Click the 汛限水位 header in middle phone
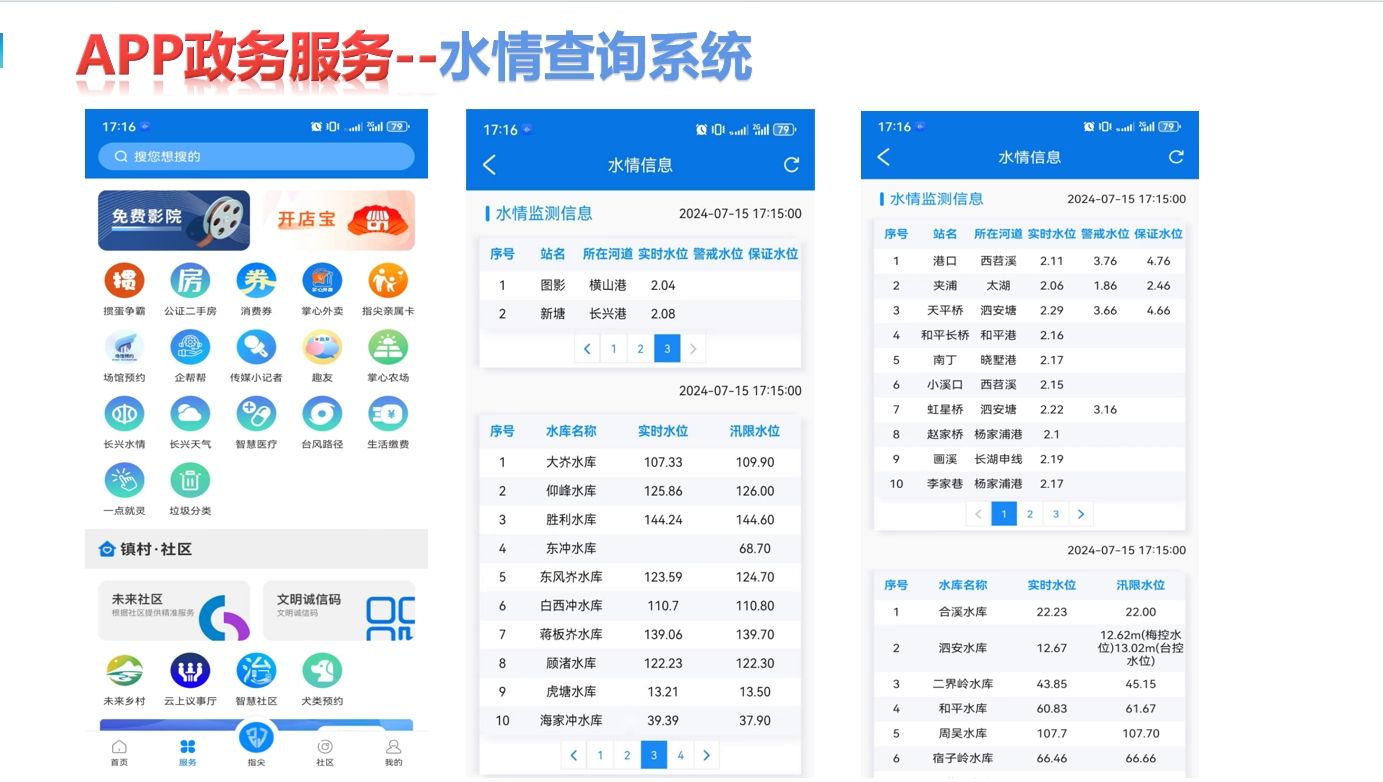This screenshot has height=782, width=1383. point(755,431)
